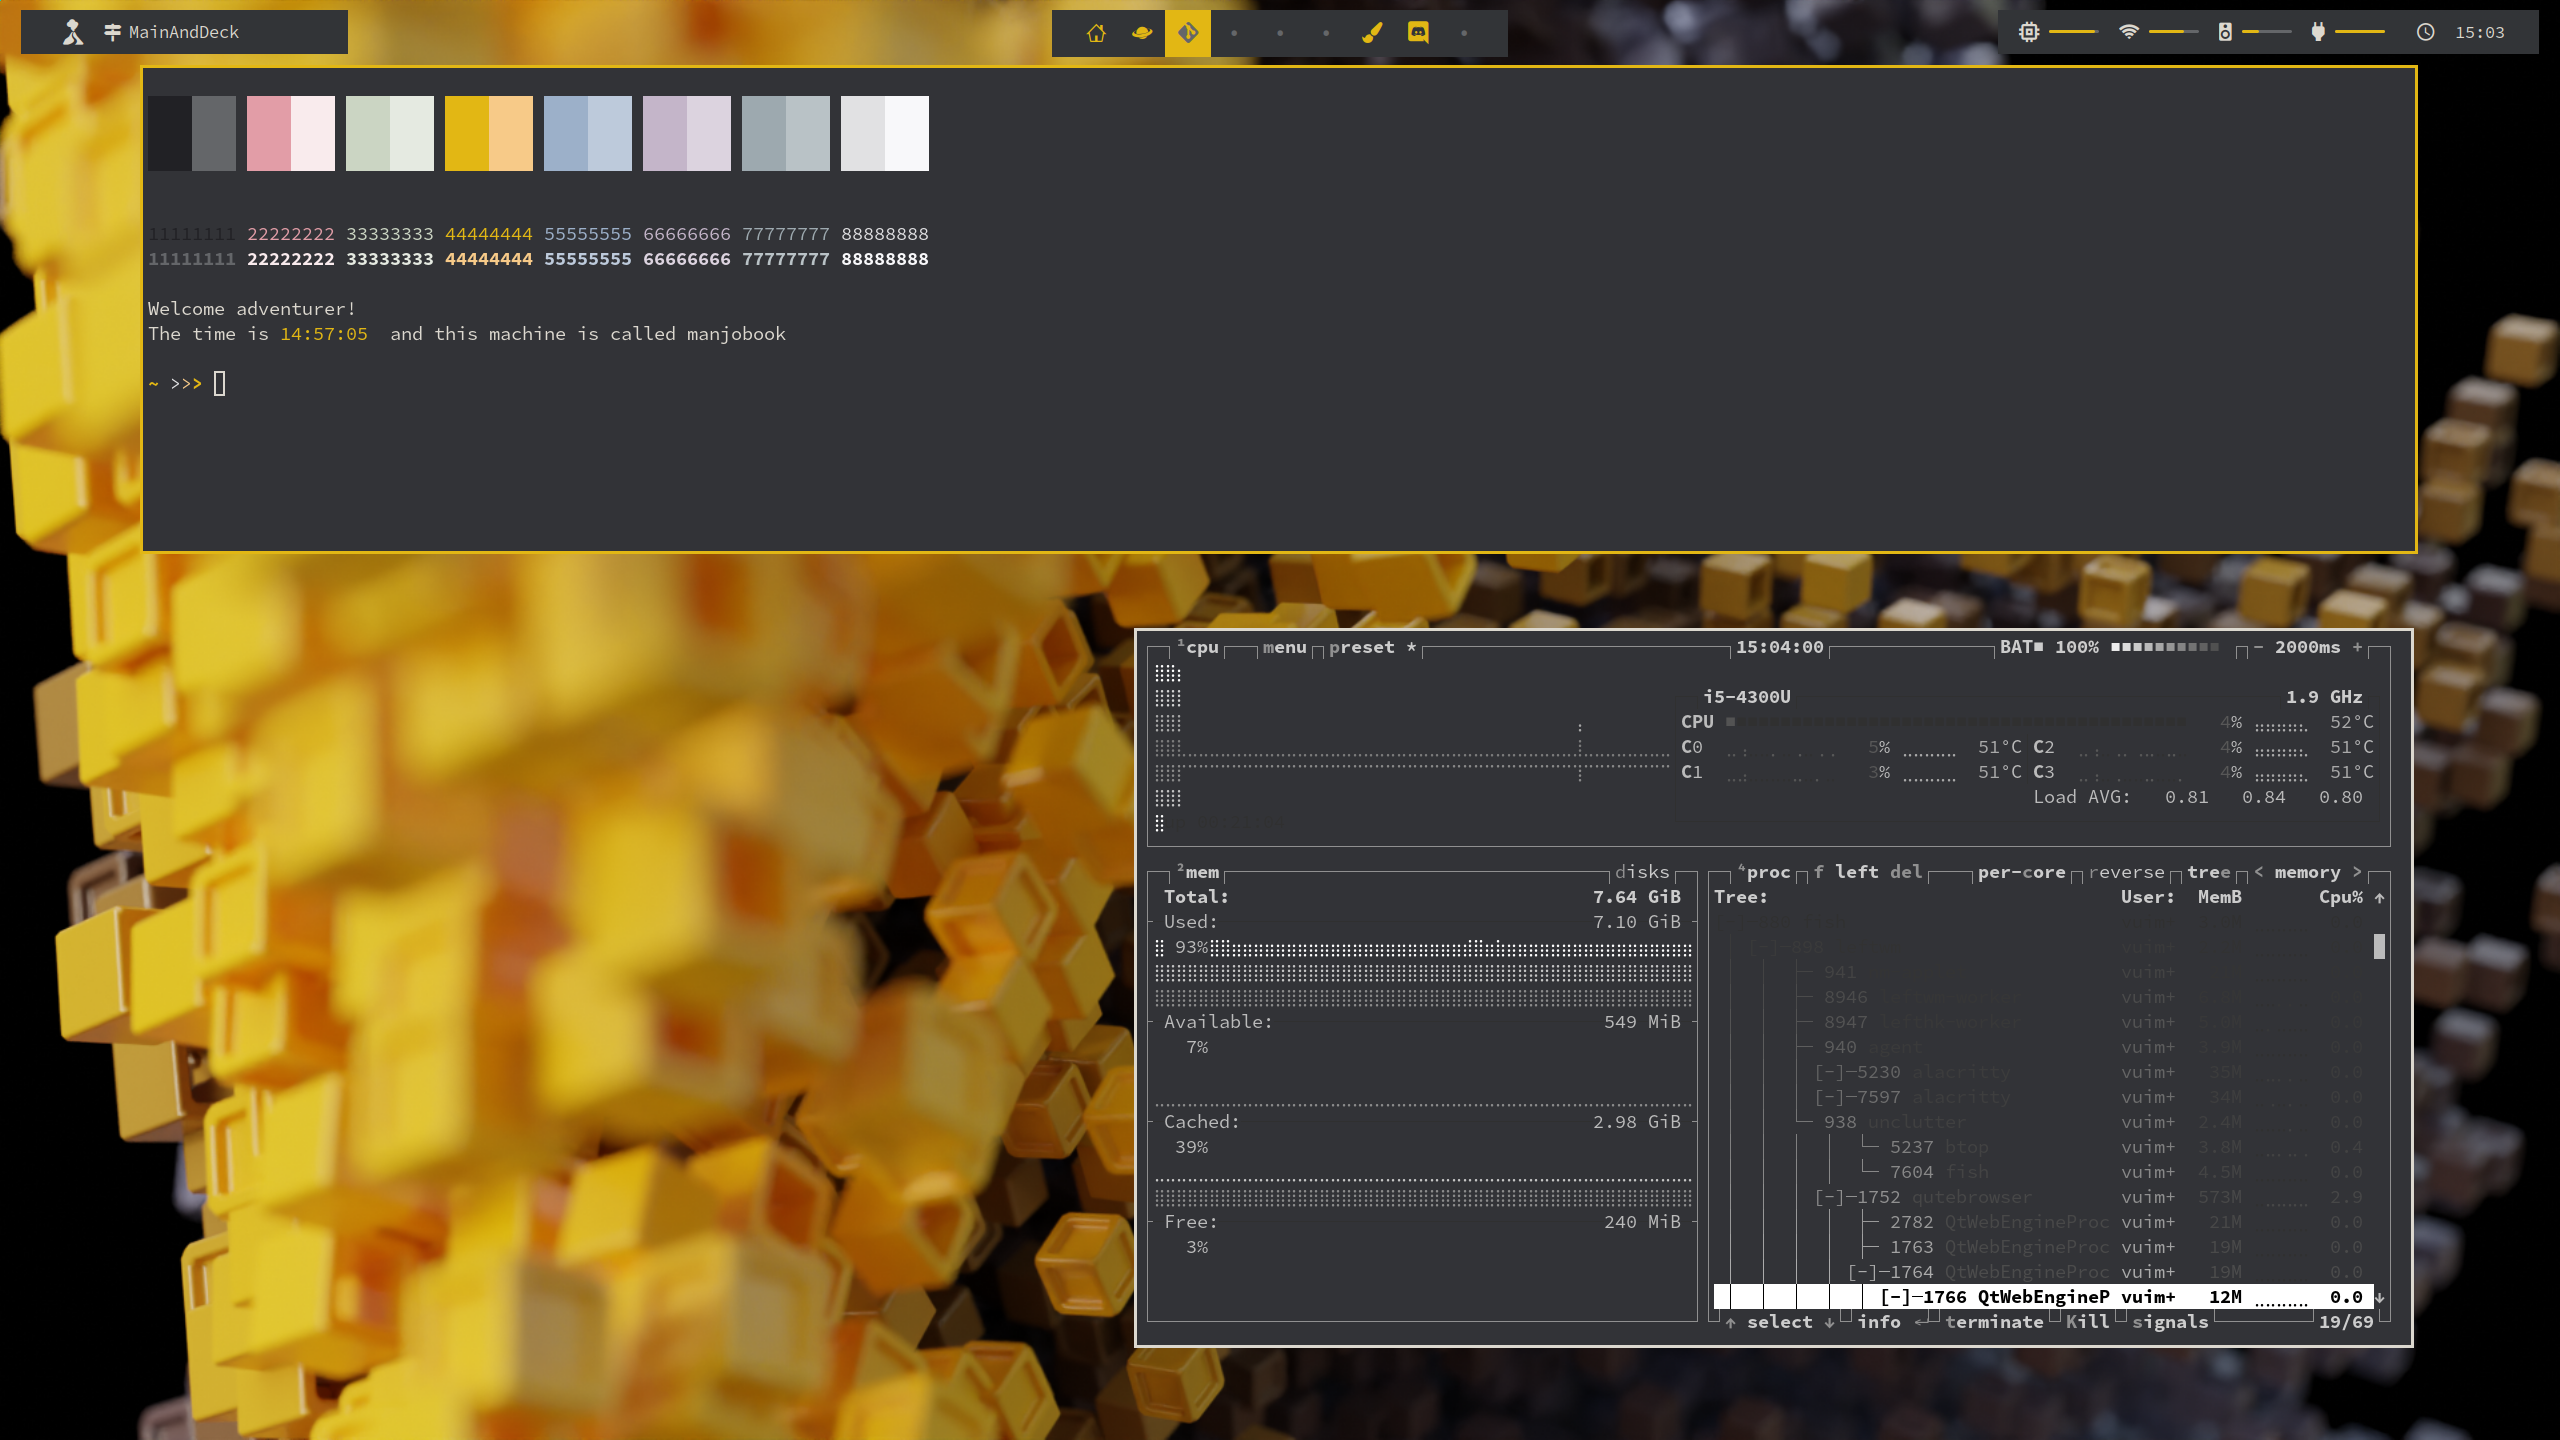Collapse the 1752 qutebrowser process tree
Screen dimensions: 2560x1440
[x=1830, y=1197]
